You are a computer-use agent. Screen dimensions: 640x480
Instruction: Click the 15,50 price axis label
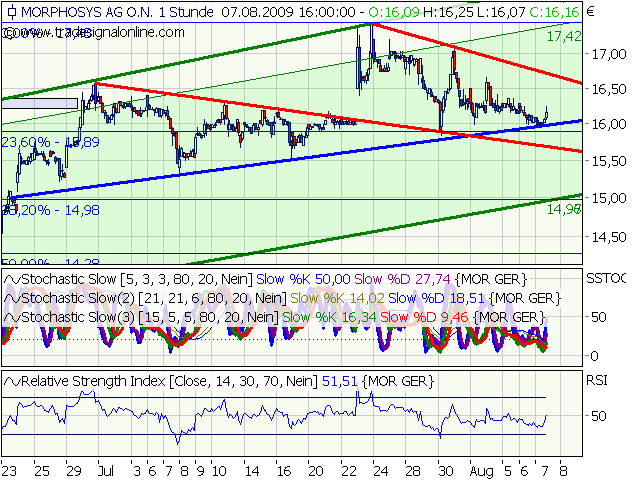point(609,161)
